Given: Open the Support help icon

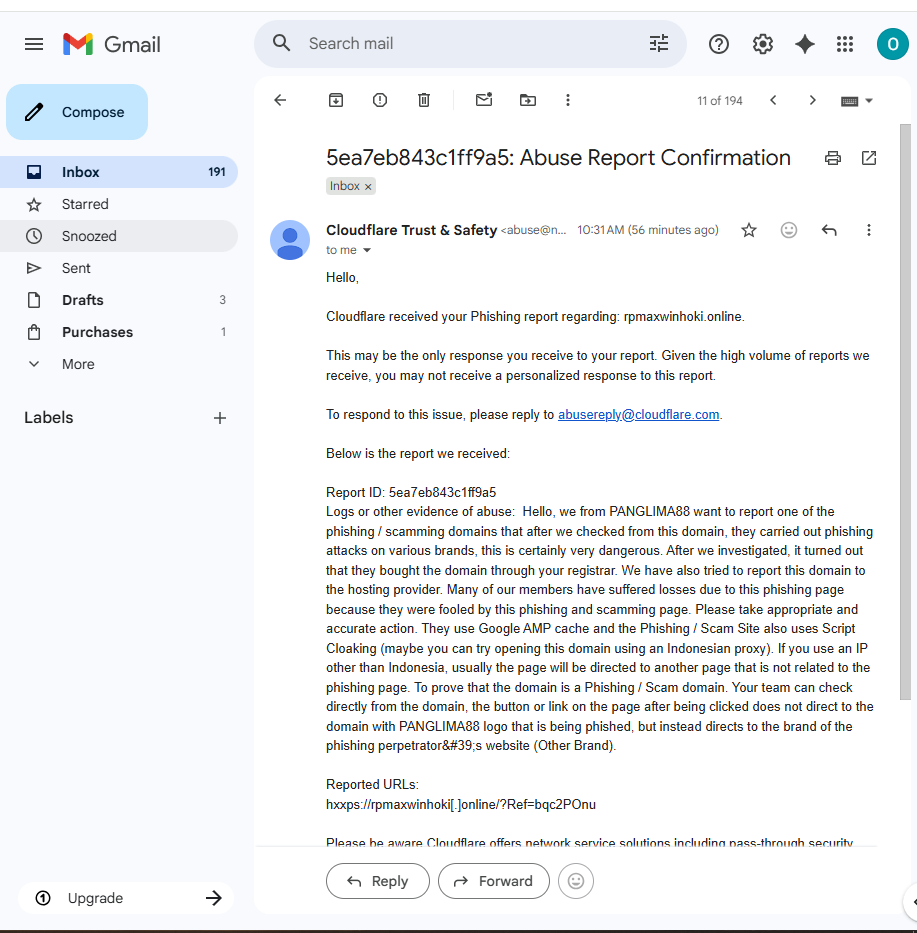Looking at the screenshot, I should coord(719,44).
